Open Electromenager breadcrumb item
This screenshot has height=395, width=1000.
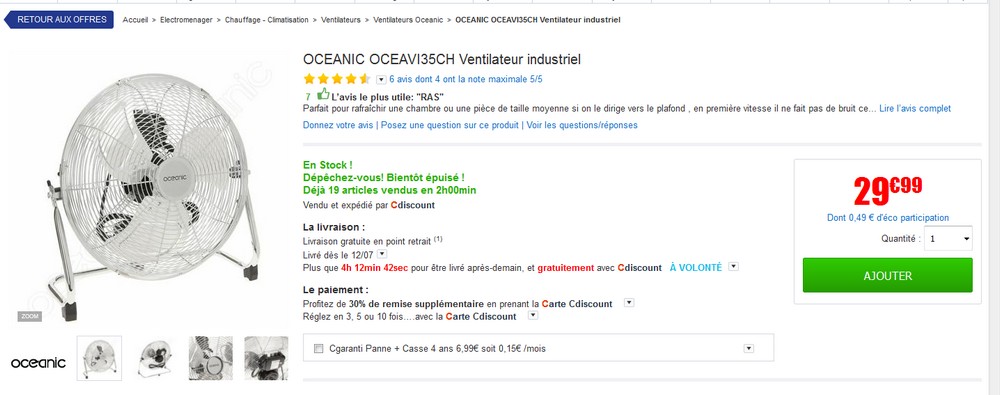pos(186,20)
